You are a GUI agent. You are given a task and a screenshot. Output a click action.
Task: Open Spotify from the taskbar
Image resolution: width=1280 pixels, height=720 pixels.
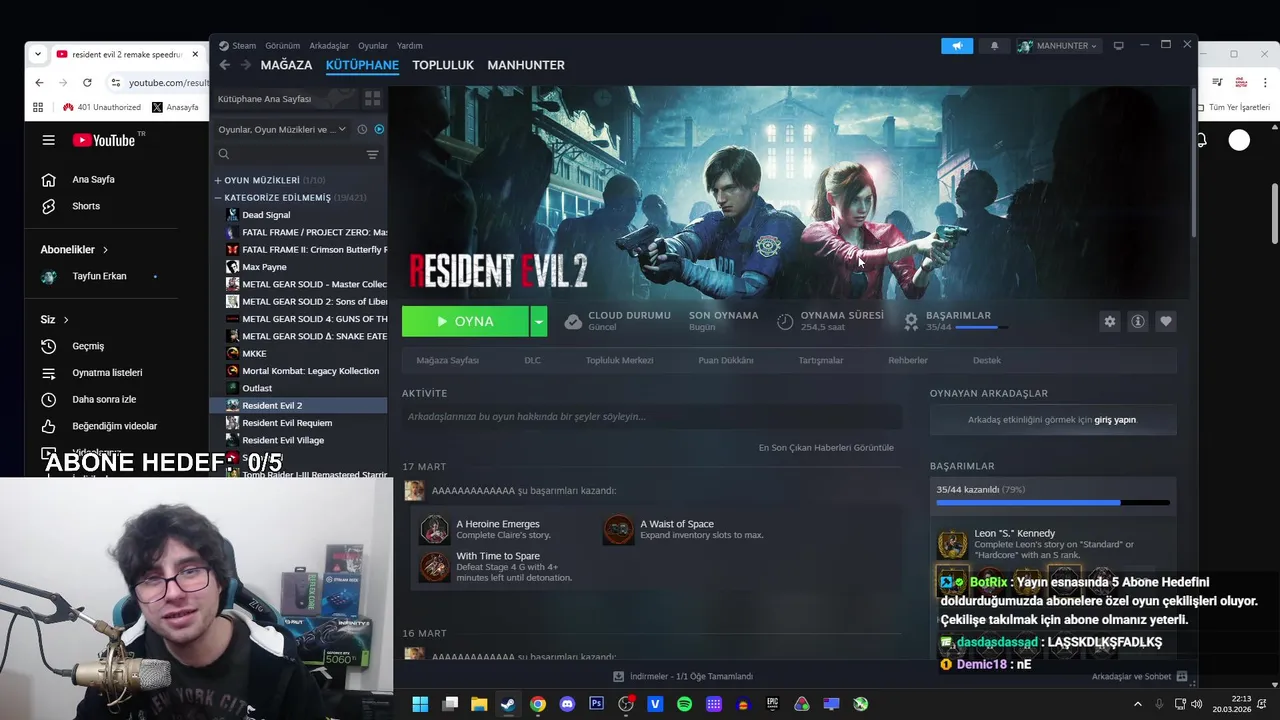684,704
